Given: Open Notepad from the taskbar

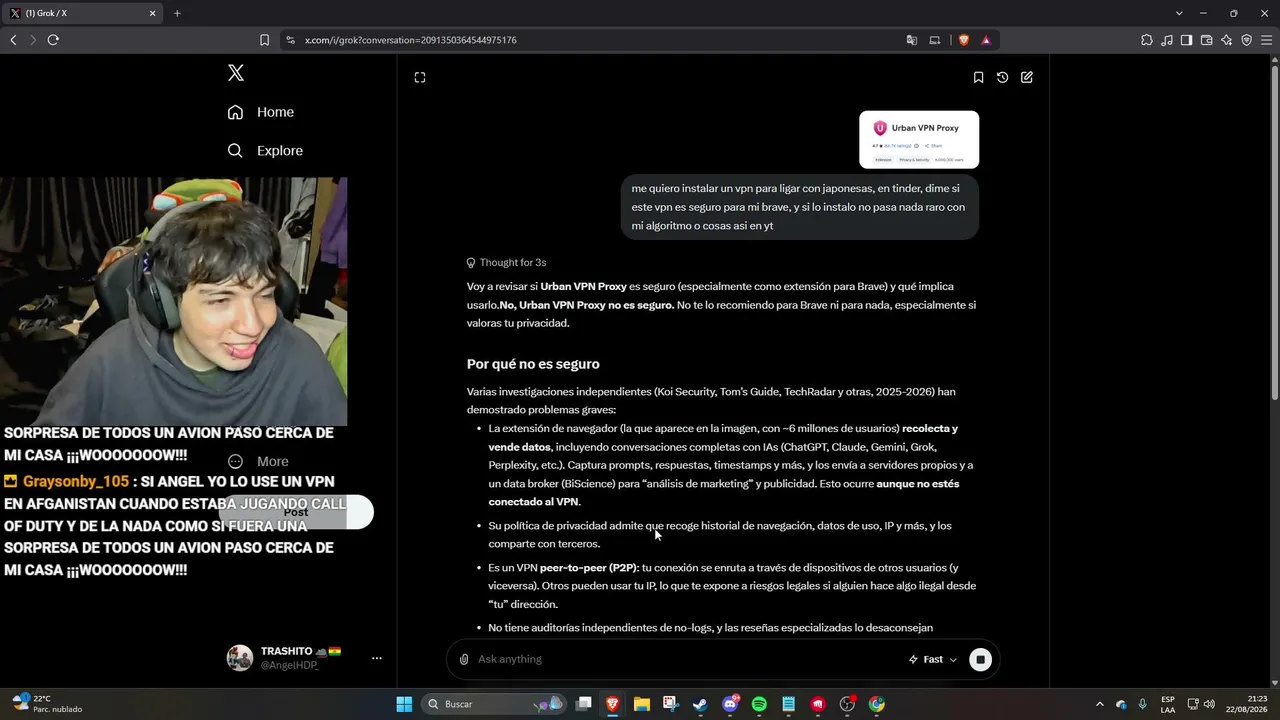Looking at the screenshot, I should 788,704.
